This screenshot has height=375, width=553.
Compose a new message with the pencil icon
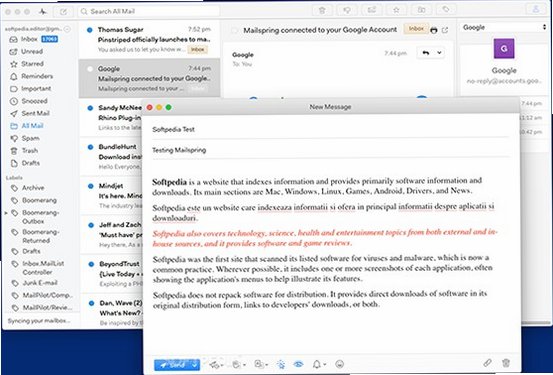click(63, 12)
